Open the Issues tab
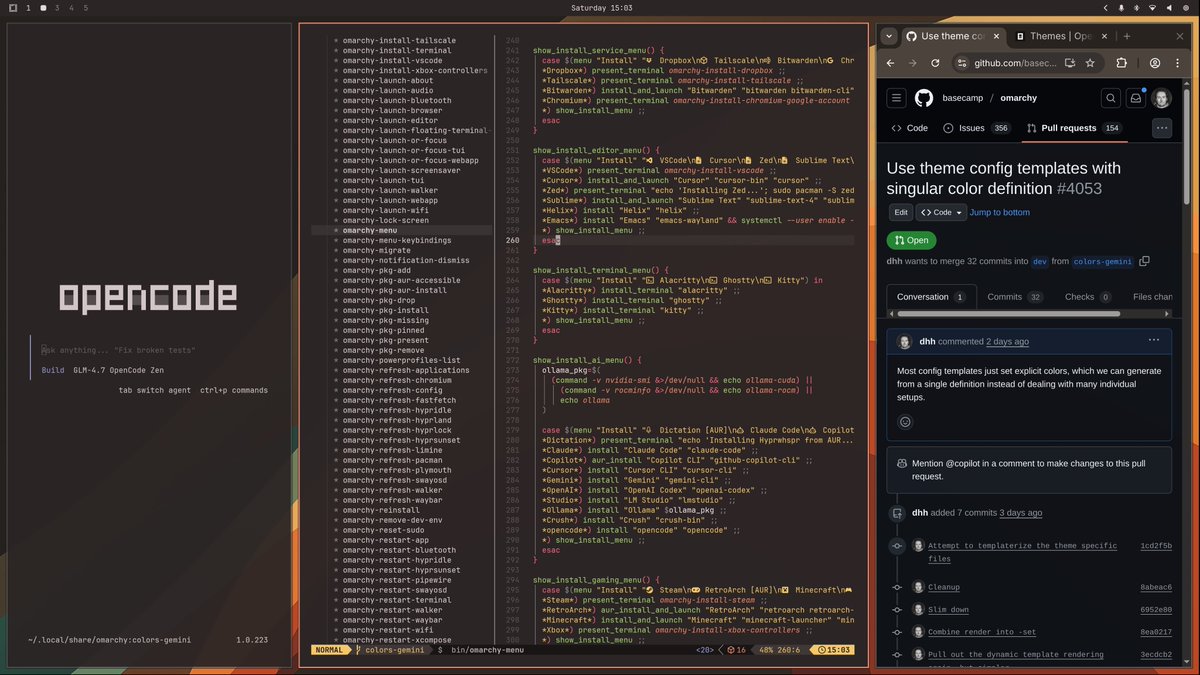 point(976,128)
